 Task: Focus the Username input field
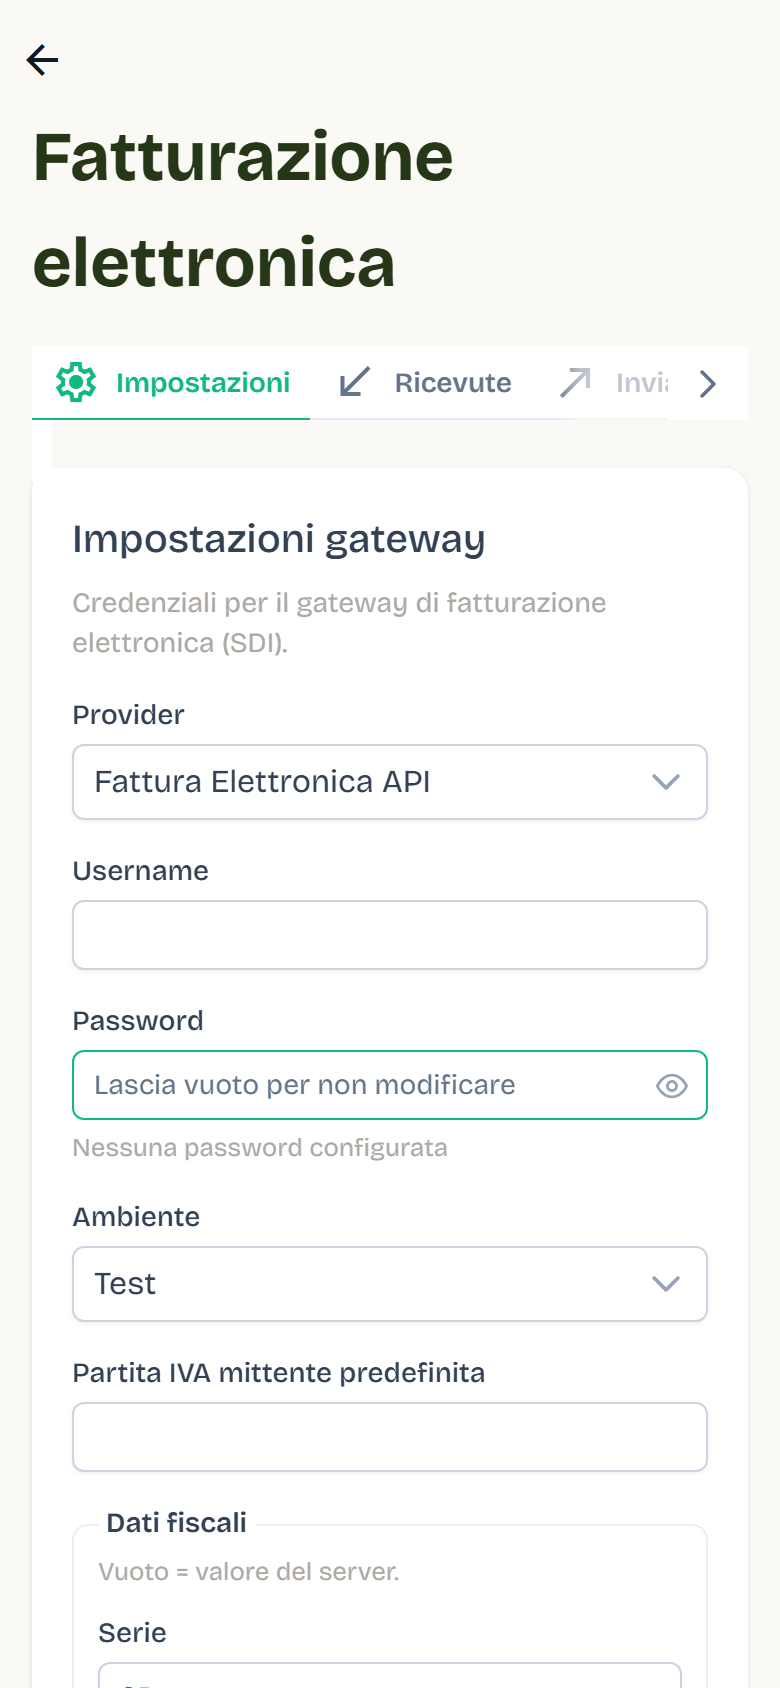(x=390, y=935)
